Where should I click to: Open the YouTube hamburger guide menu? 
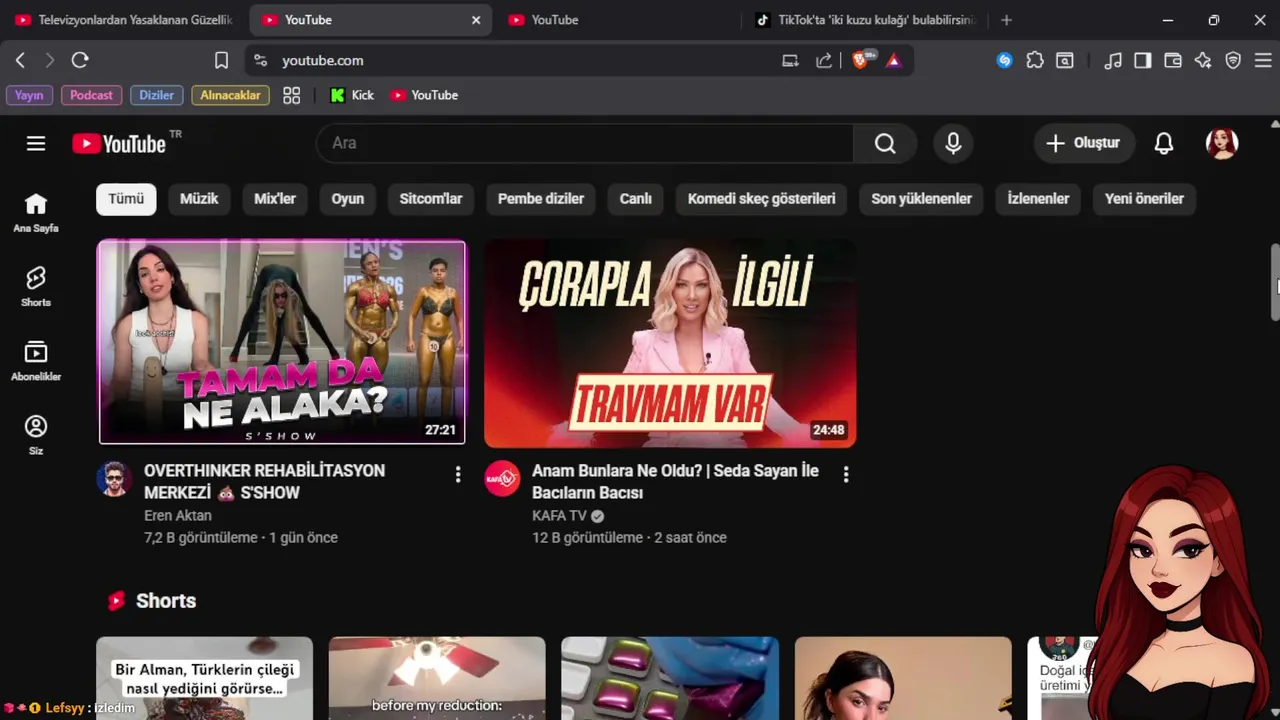tap(36, 143)
